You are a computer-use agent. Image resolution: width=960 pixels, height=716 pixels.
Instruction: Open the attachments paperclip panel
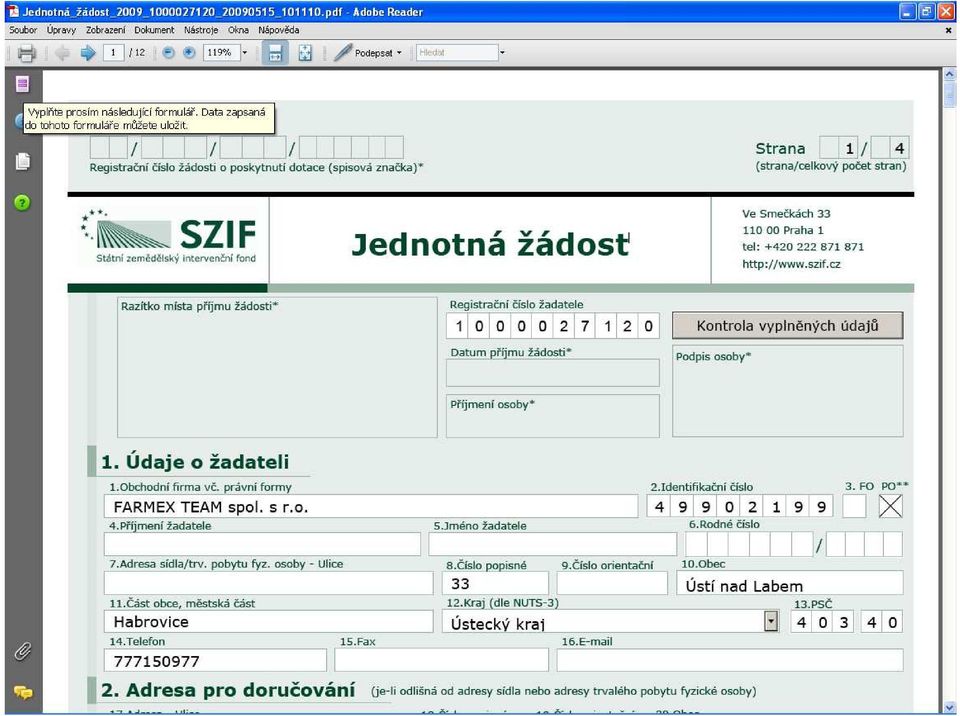tap(23, 652)
